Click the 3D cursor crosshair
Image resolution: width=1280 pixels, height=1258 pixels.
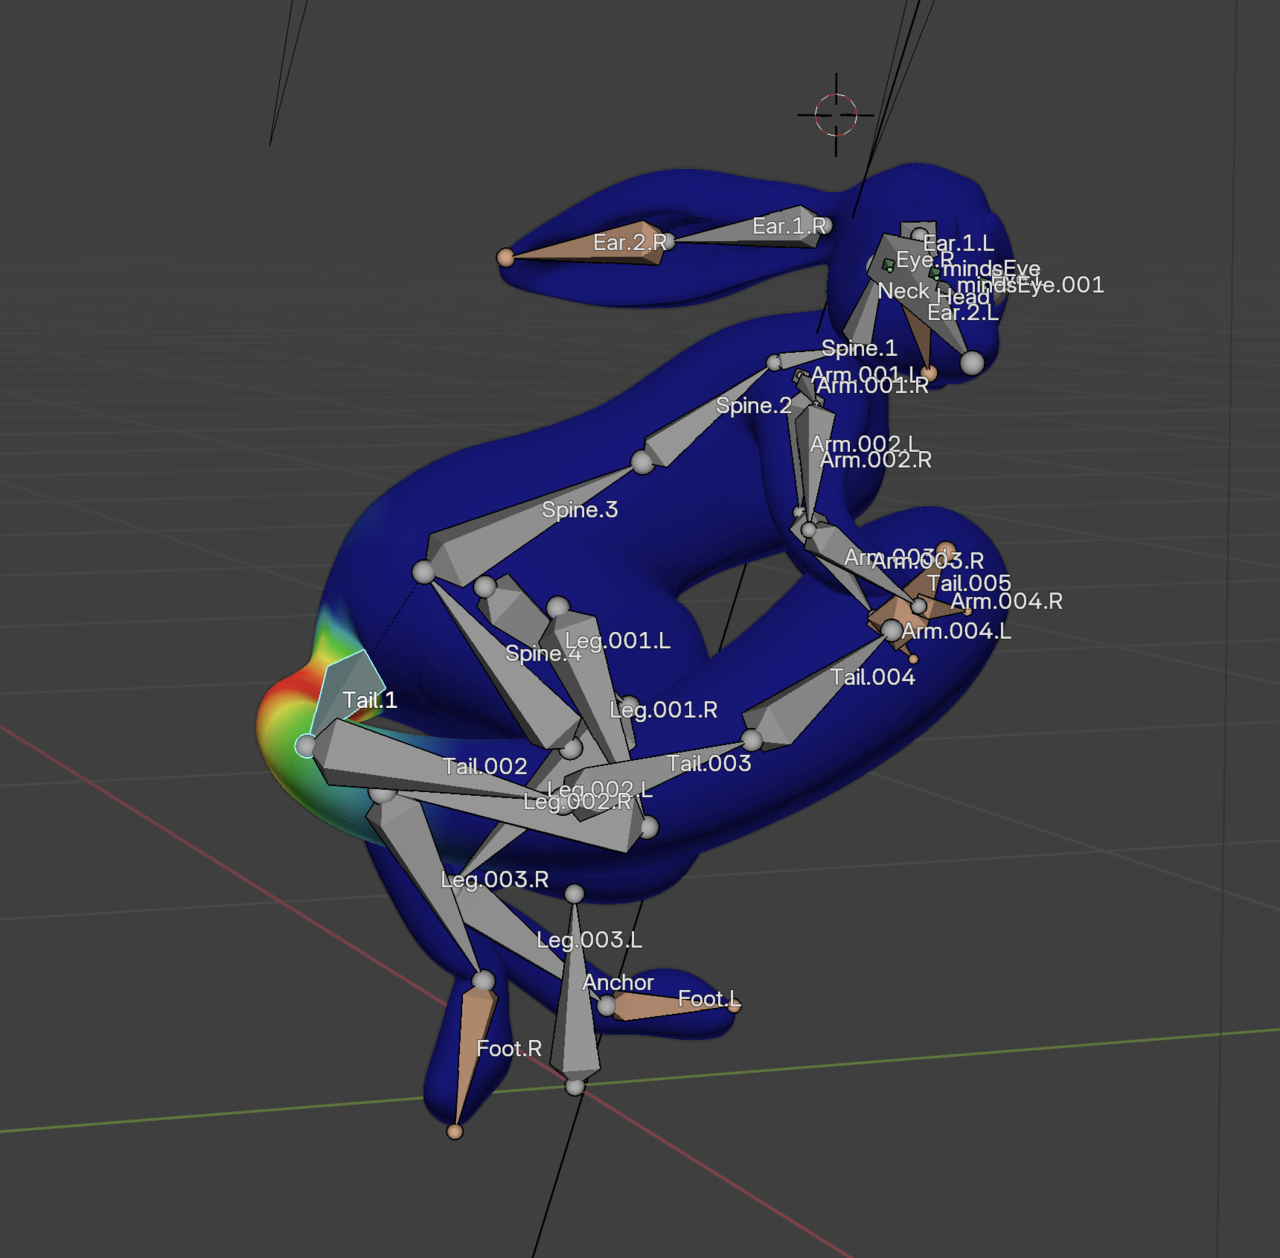[x=836, y=114]
